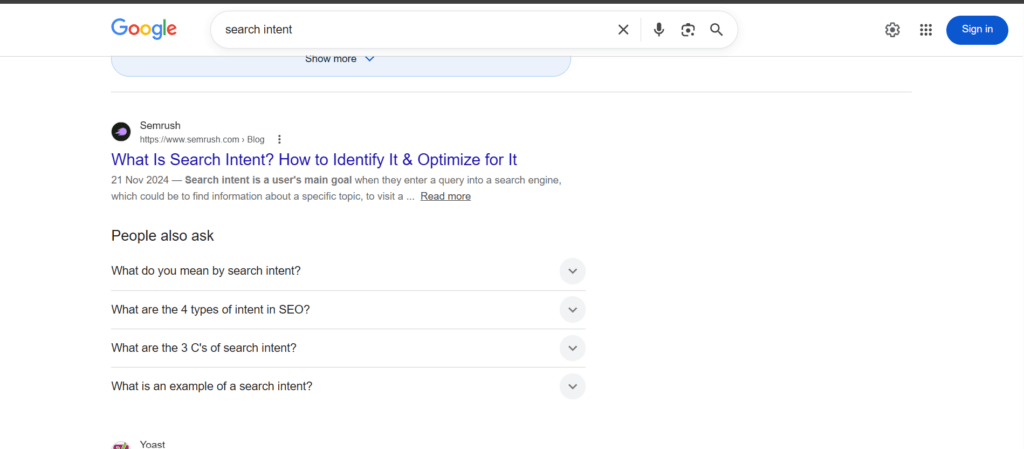Viewport: 1024px width, 449px height.
Task: Expand 'What do you mean by search intent?'
Action: coord(348,271)
